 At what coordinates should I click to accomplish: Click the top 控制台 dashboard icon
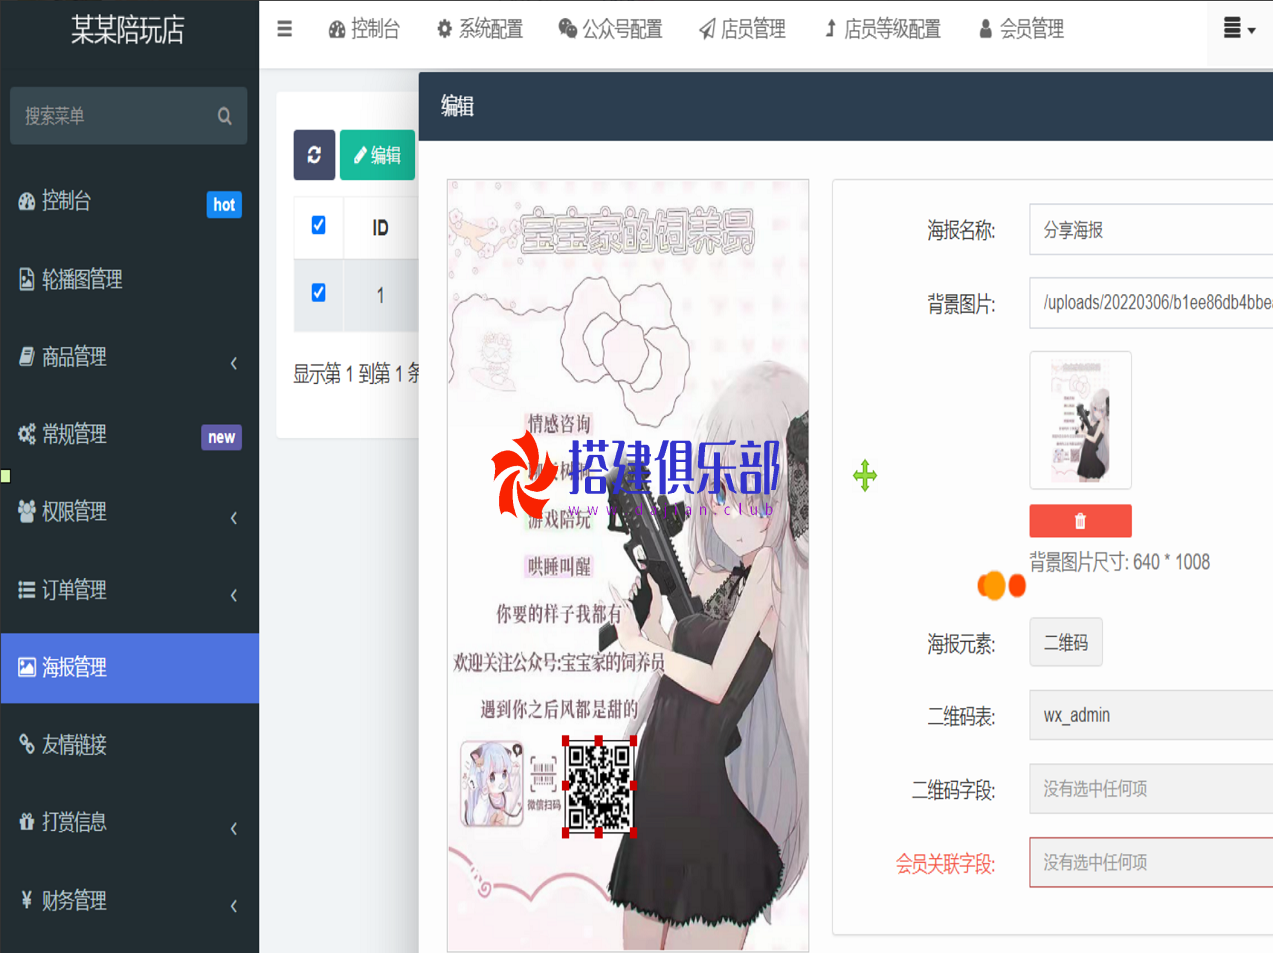coord(337,29)
